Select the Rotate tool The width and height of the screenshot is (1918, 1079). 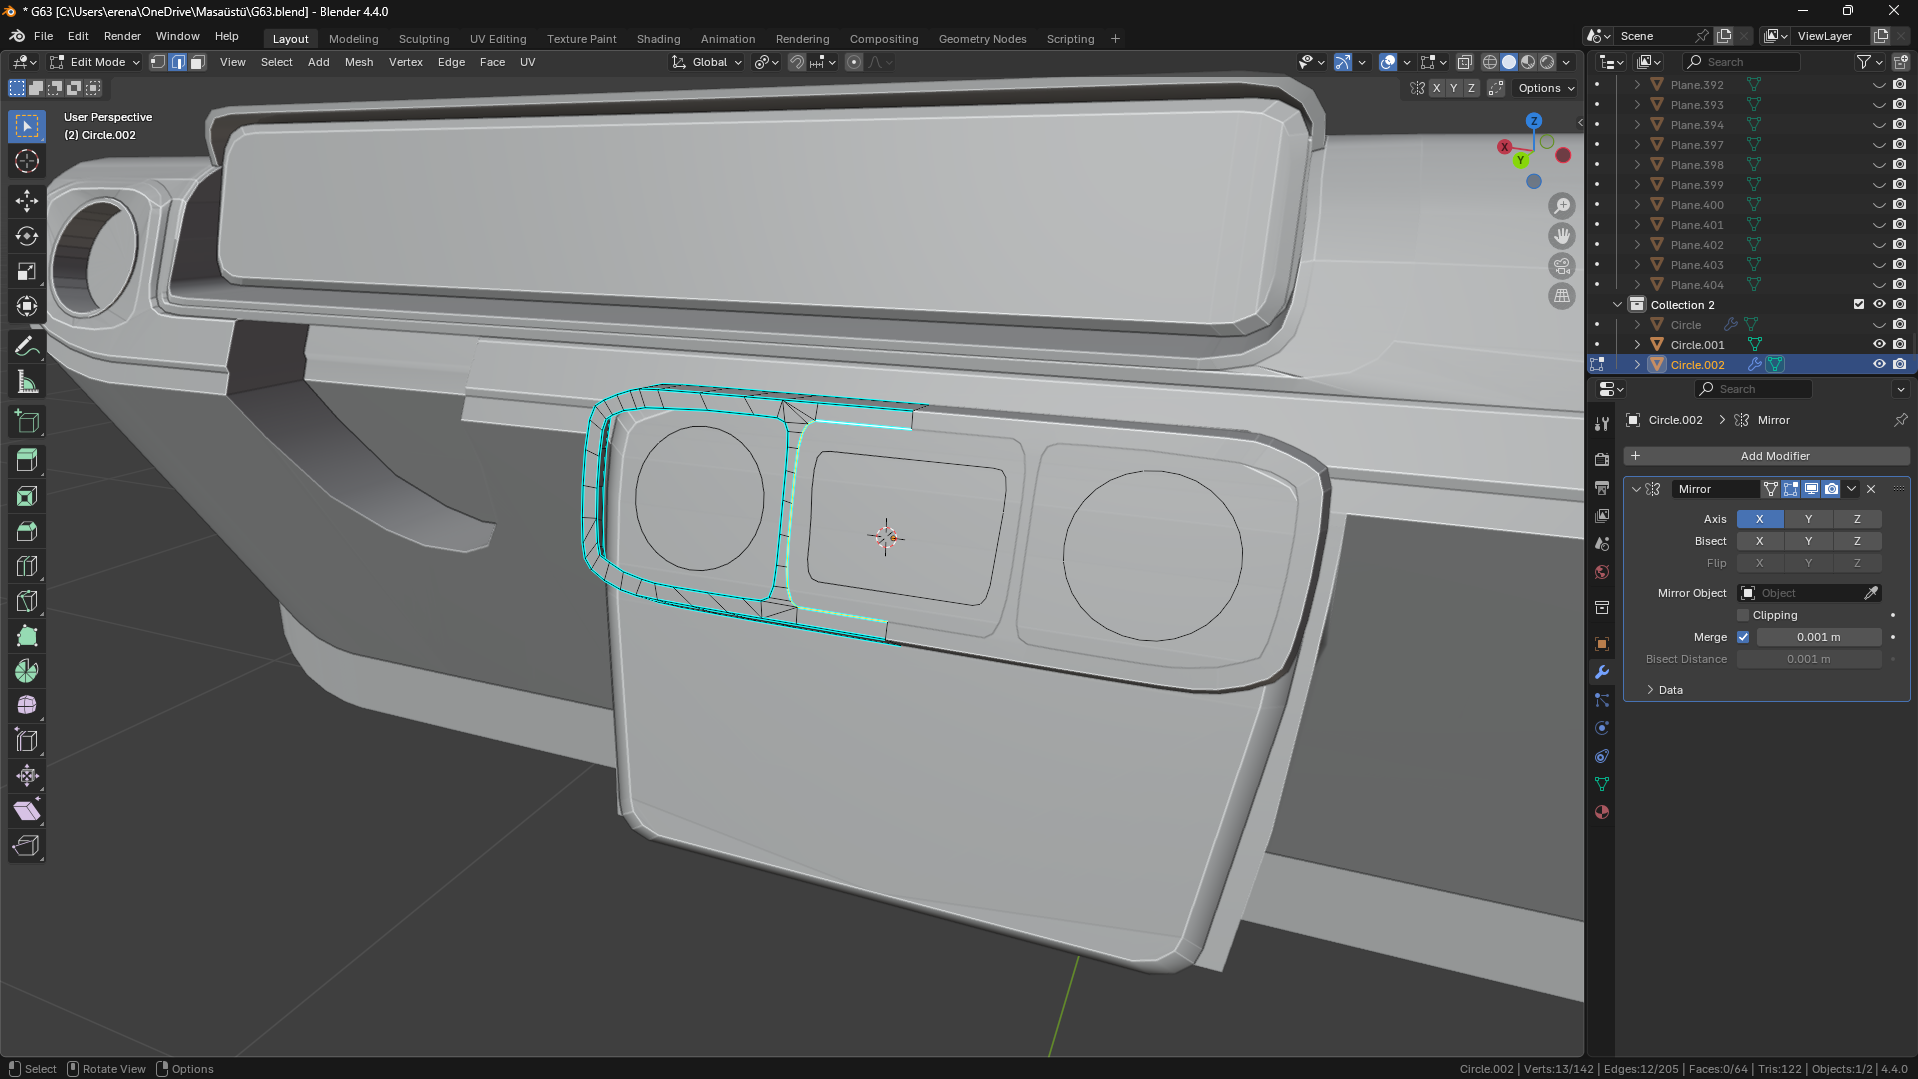click(x=27, y=236)
